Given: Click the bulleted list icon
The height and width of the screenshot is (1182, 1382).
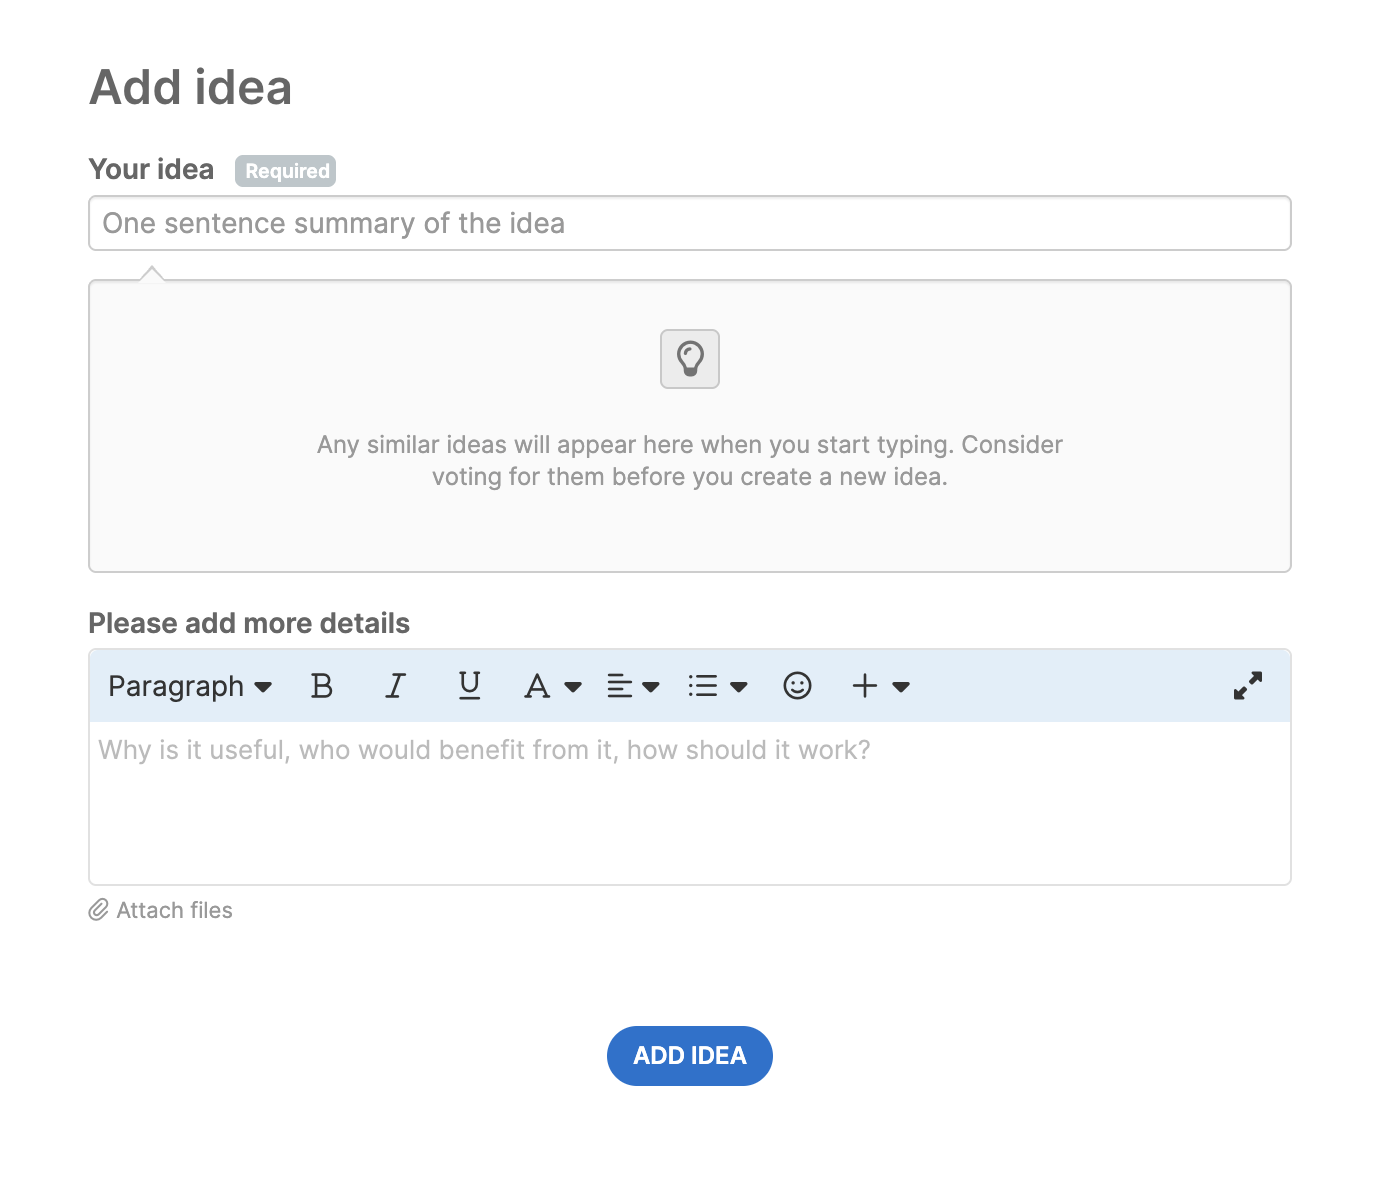Looking at the screenshot, I should point(703,686).
